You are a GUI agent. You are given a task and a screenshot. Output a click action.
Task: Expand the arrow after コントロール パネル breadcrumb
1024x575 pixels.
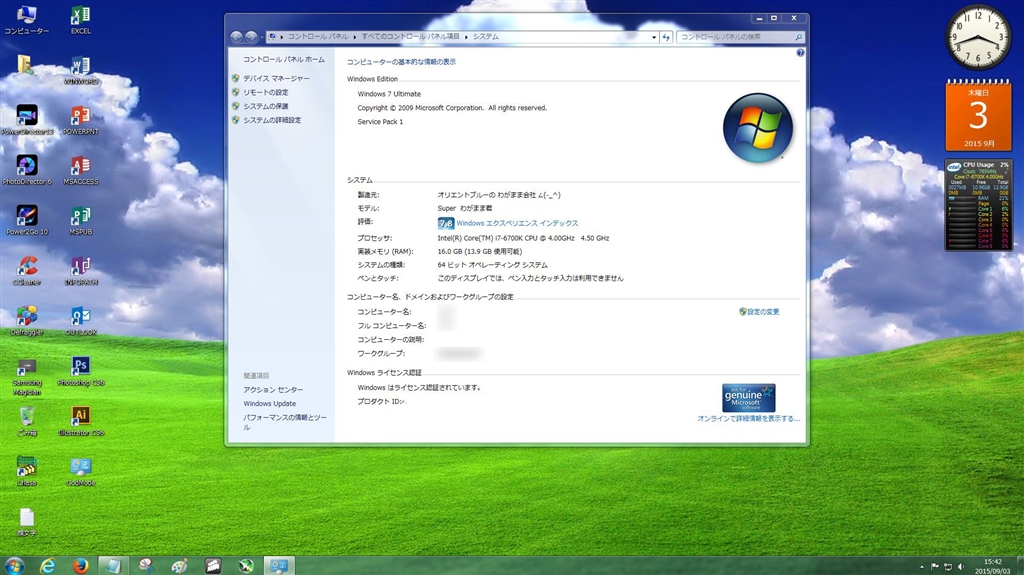click(x=355, y=37)
